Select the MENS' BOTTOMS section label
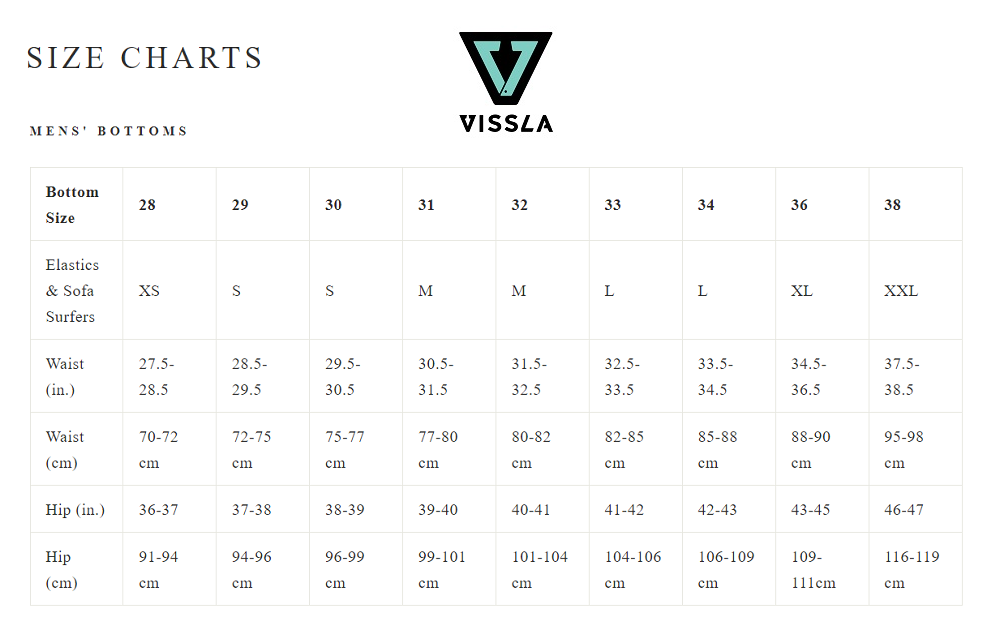The width and height of the screenshot is (999, 633). pyautogui.click(x=109, y=131)
